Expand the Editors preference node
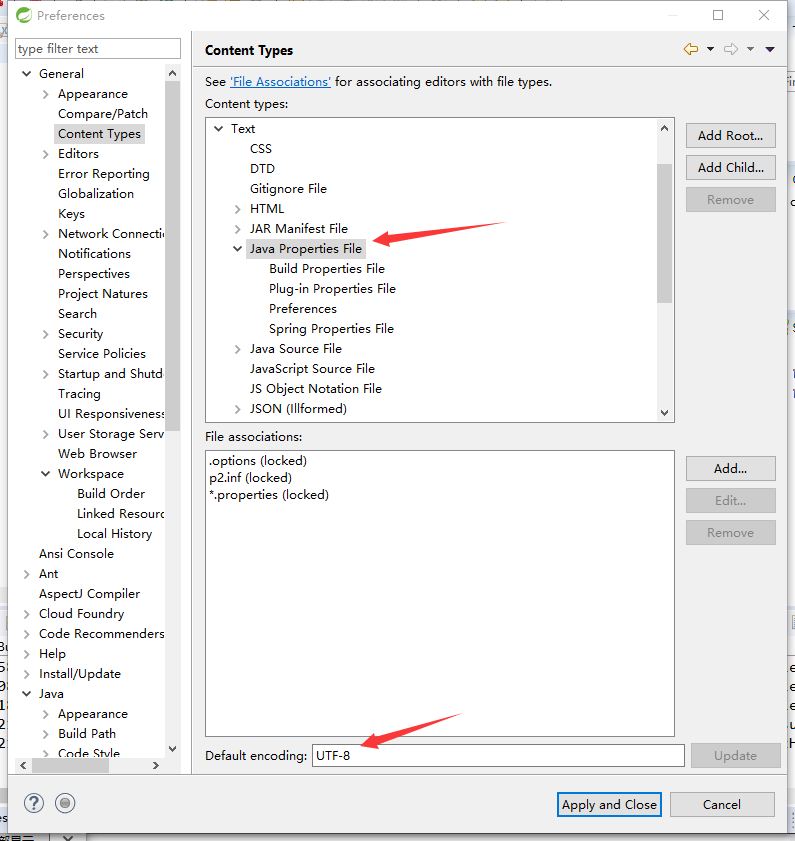Viewport: 795px width, 841px height. (x=46, y=154)
